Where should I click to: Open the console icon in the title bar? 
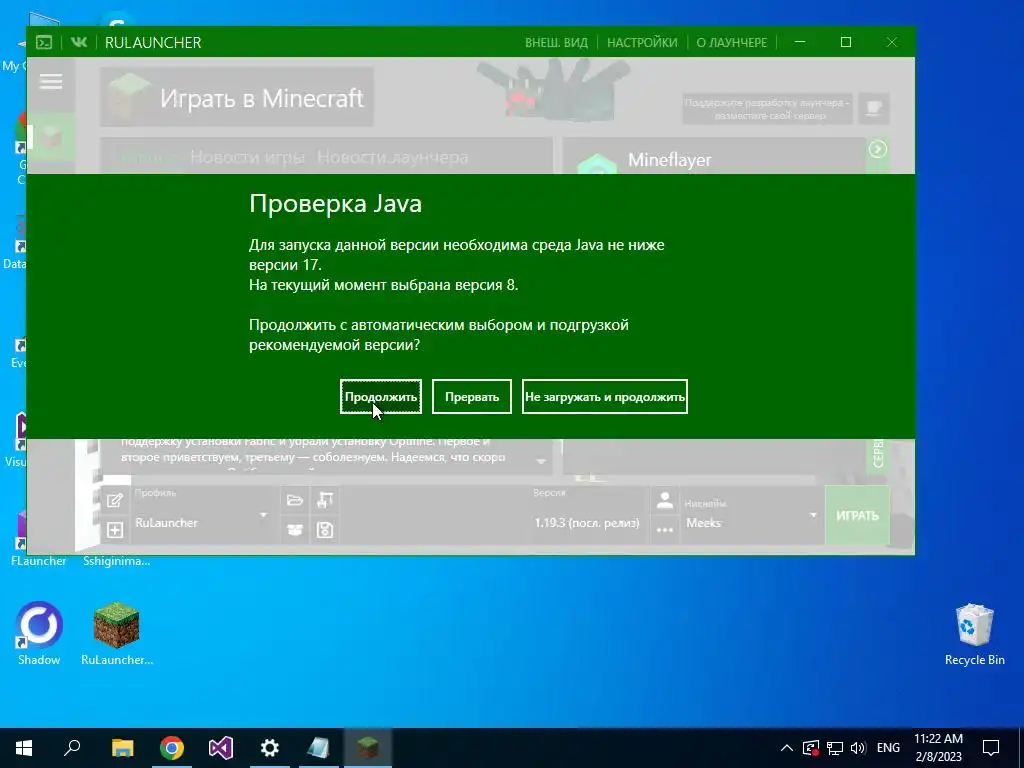[44, 42]
